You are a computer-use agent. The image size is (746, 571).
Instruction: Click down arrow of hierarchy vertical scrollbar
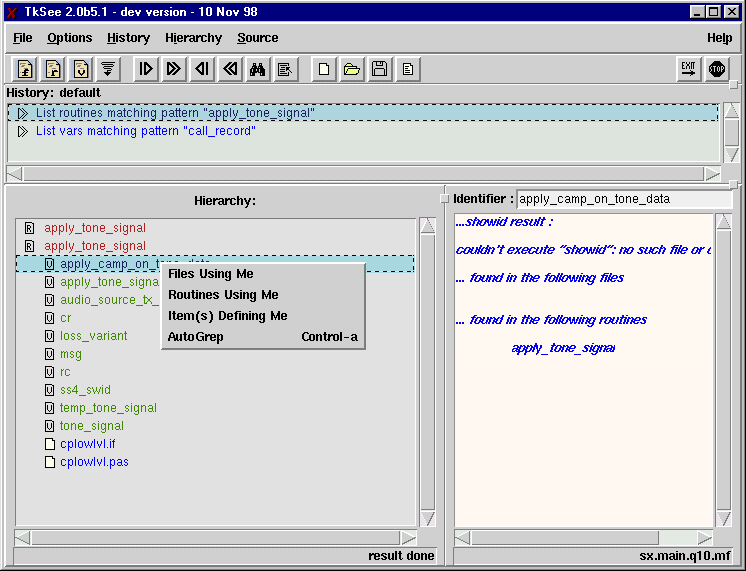pyautogui.click(x=427, y=519)
